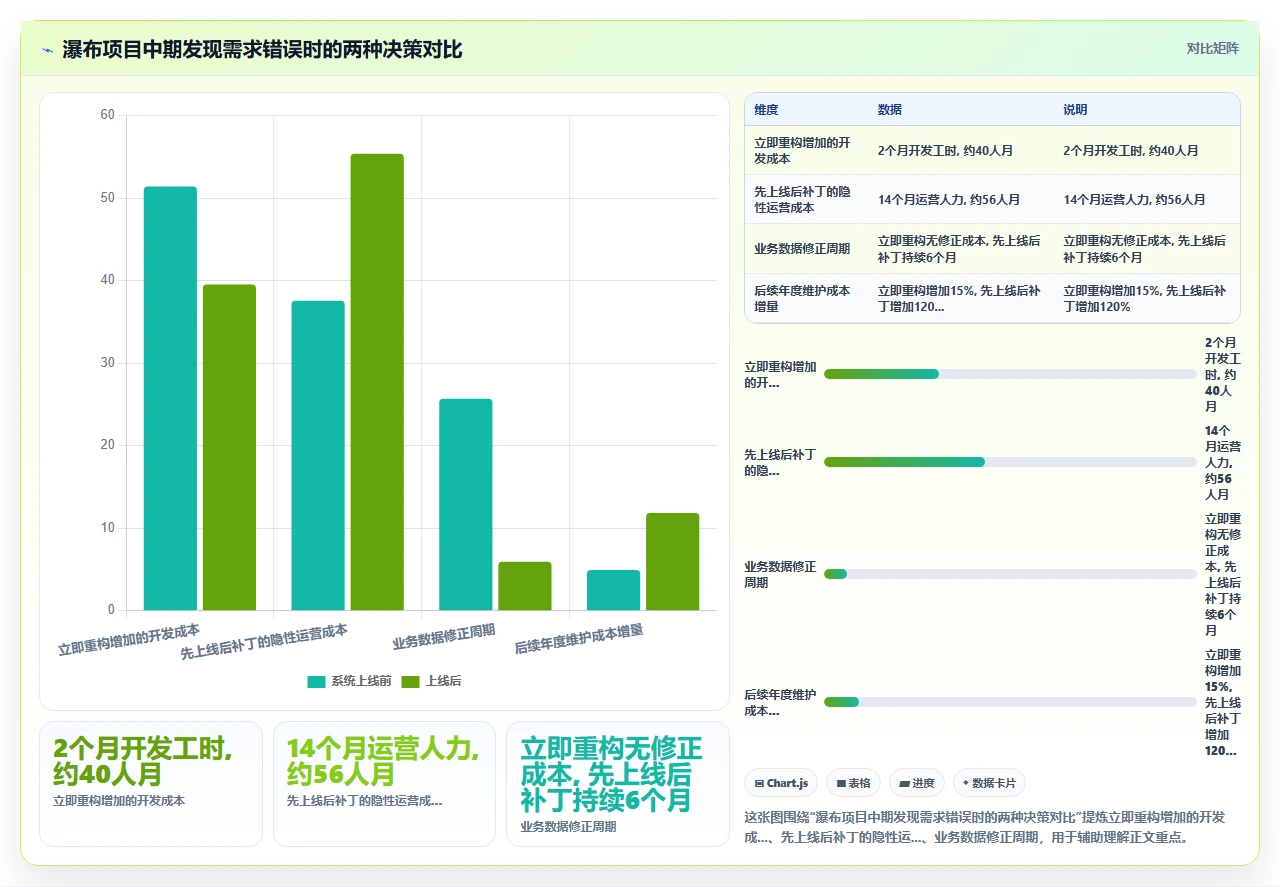Click the y-axis value 30
The height and width of the screenshot is (887, 1280).
coord(108,363)
